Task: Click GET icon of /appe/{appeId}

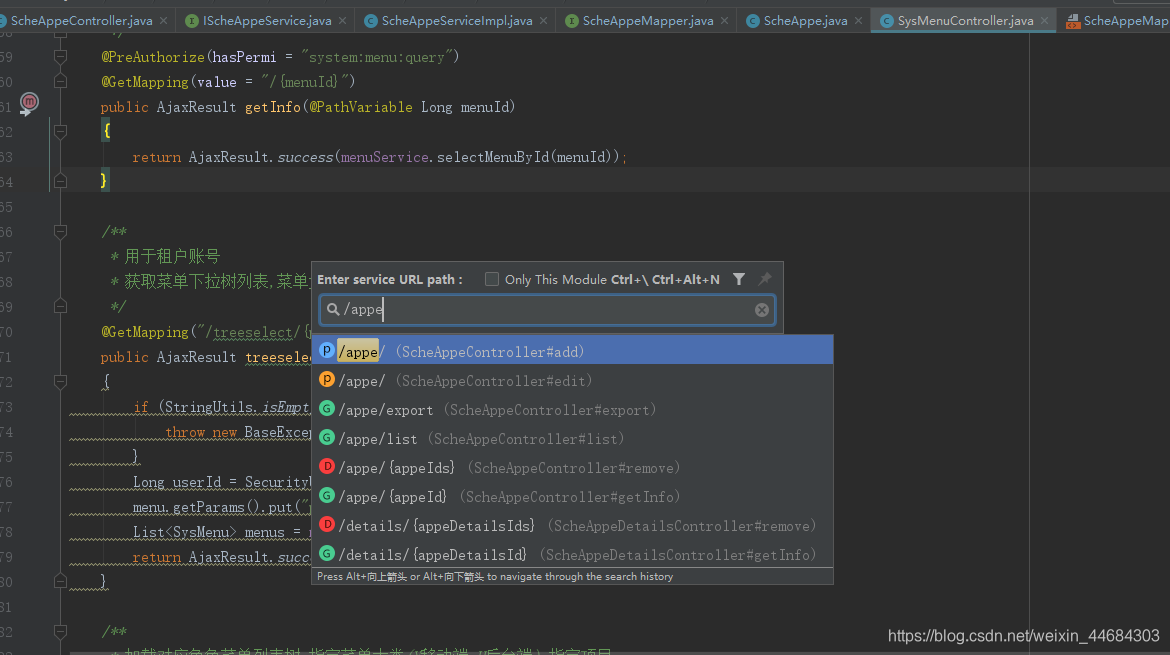Action: click(x=327, y=495)
